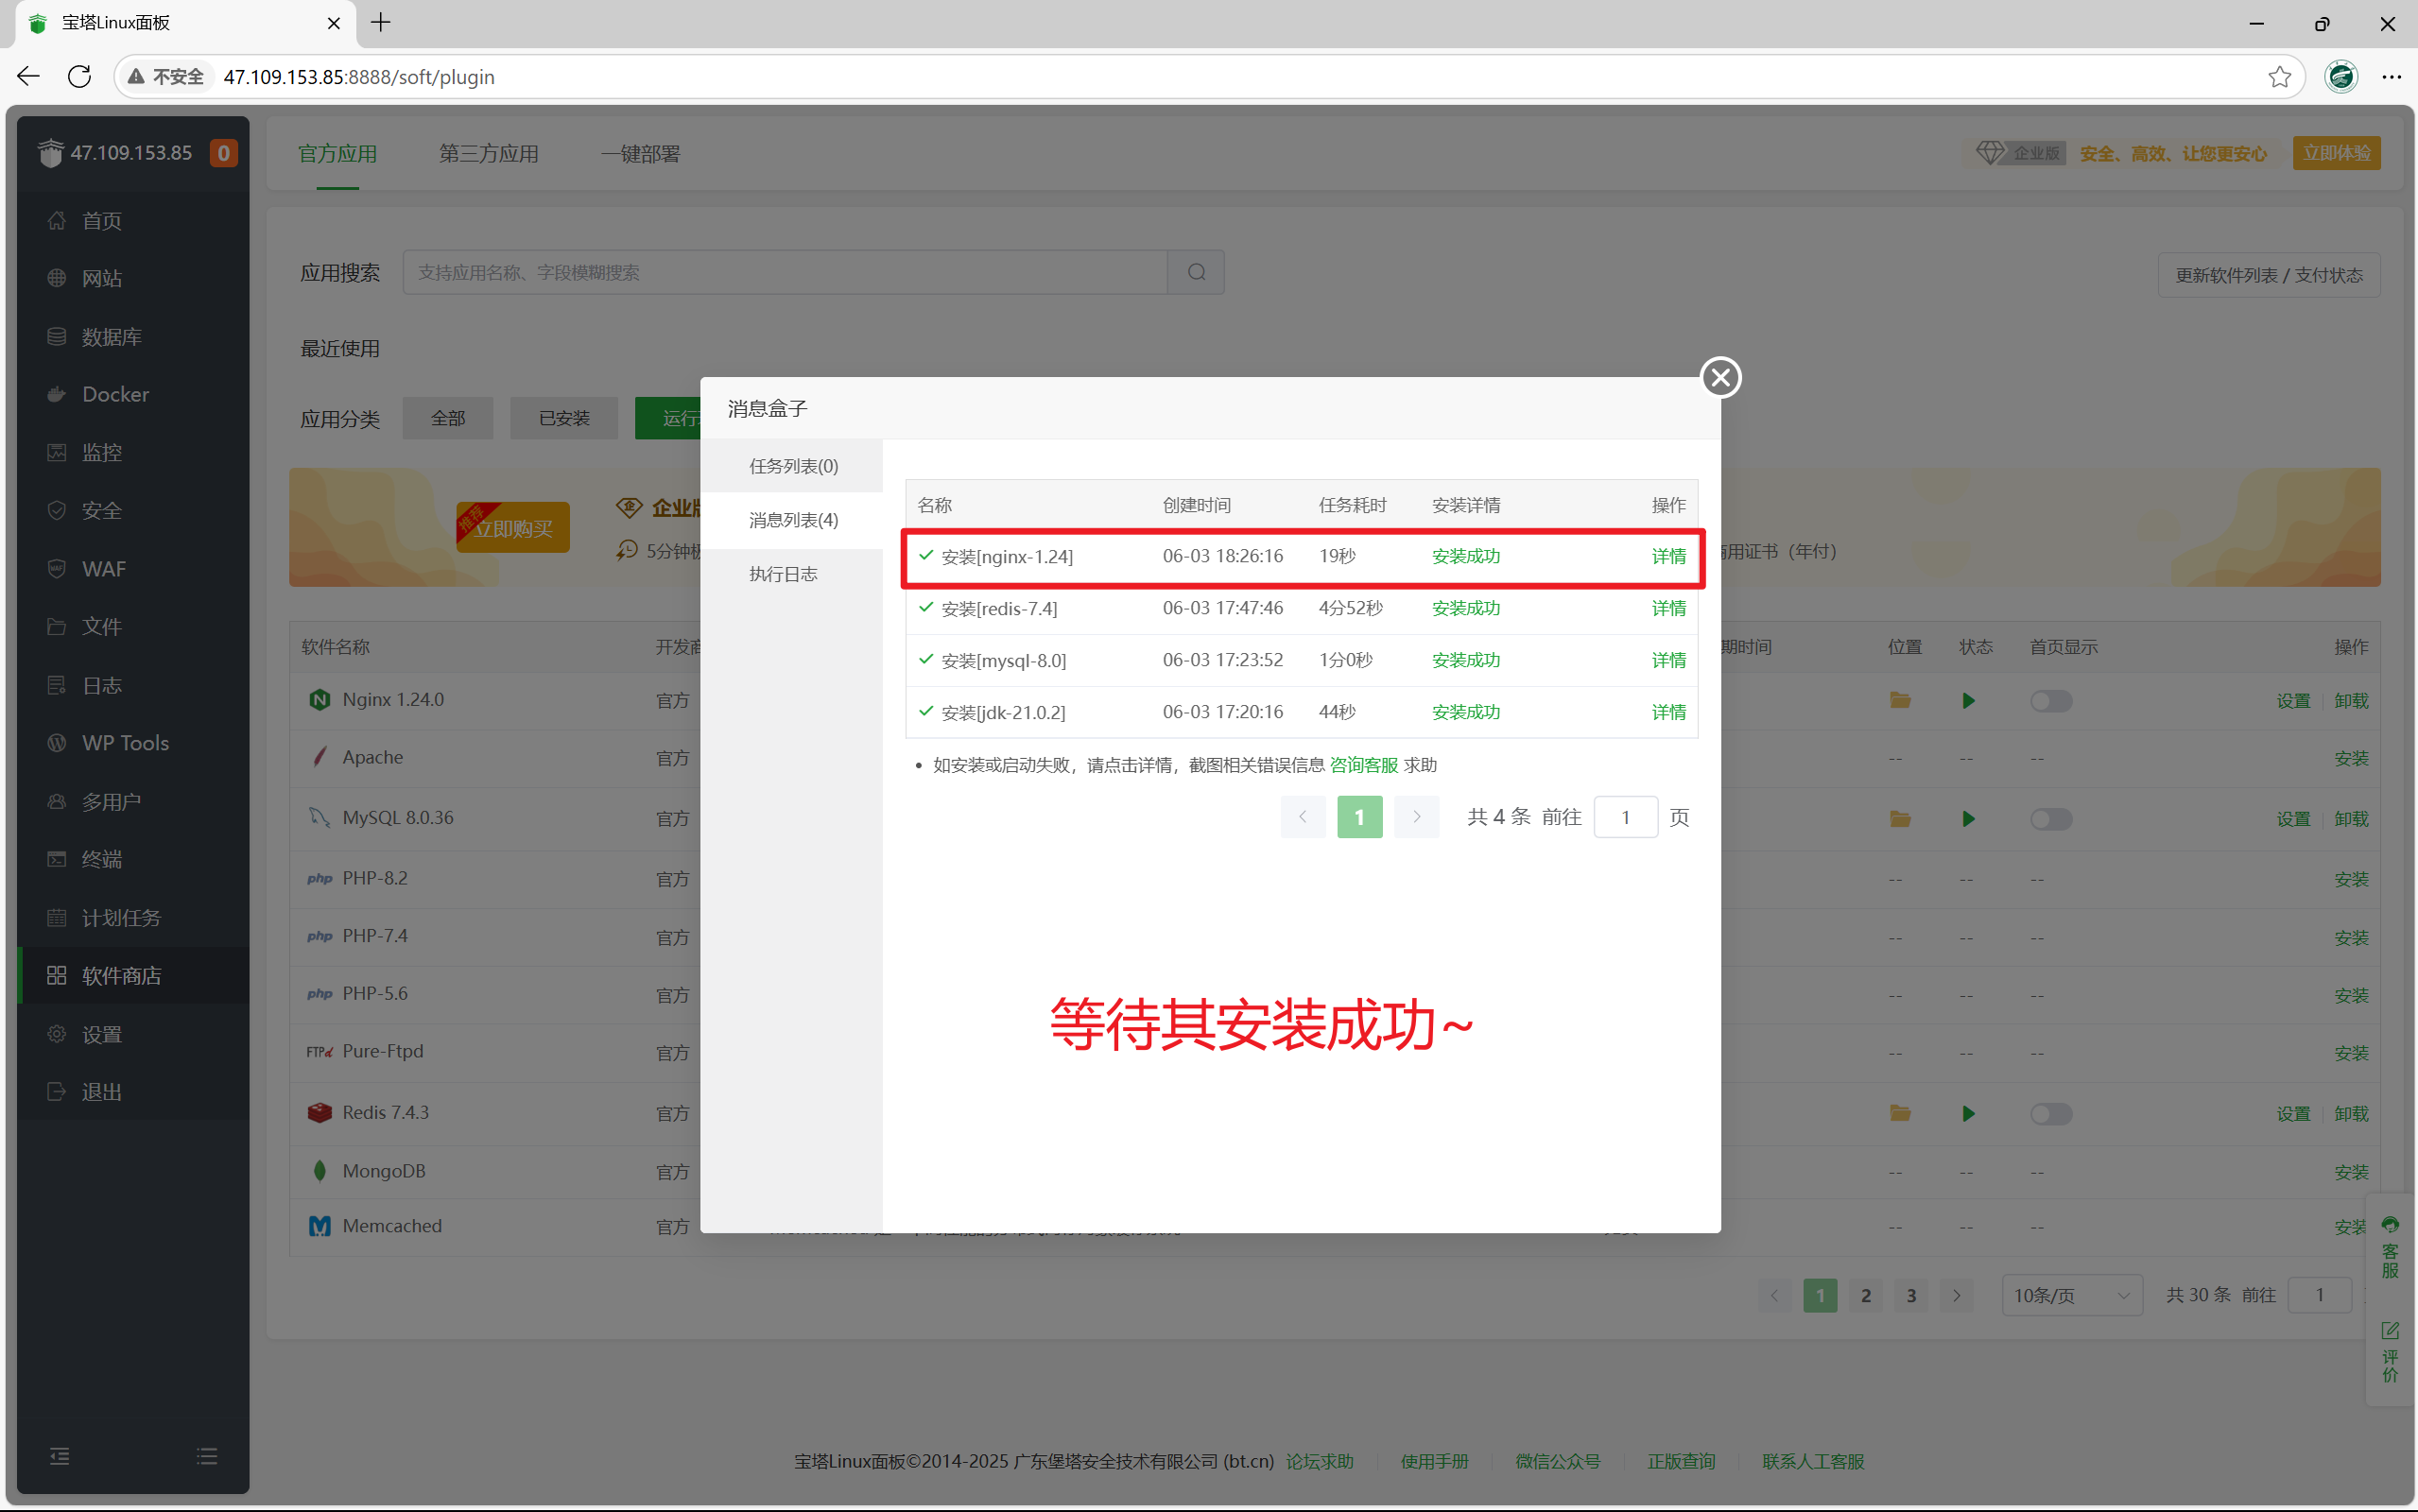Open the 终端 terminal from the sidebar
The width and height of the screenshot is (2418, 1512).
click(102, 859)
